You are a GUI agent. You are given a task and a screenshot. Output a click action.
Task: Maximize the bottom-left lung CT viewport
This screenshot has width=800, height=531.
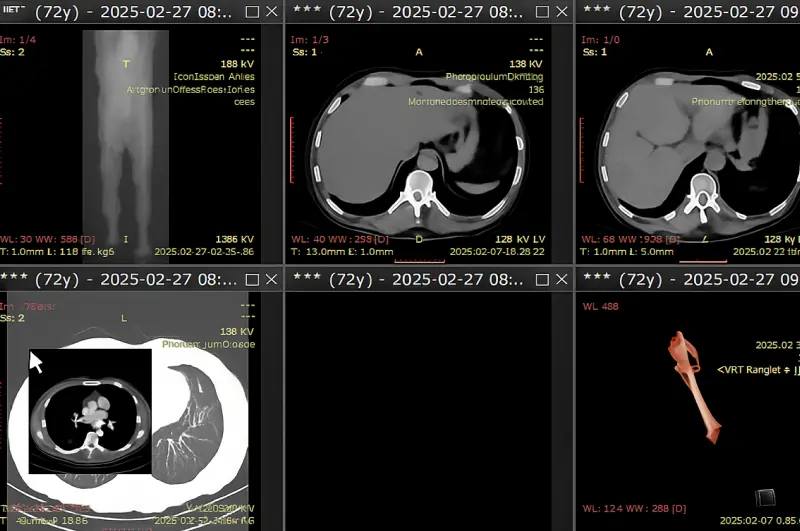251,279
